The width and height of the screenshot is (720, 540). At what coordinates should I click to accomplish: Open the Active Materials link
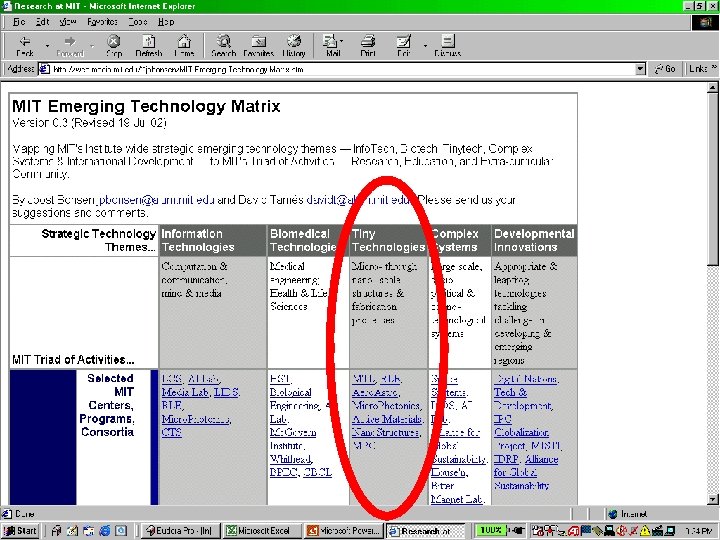(x=387, y=419)
